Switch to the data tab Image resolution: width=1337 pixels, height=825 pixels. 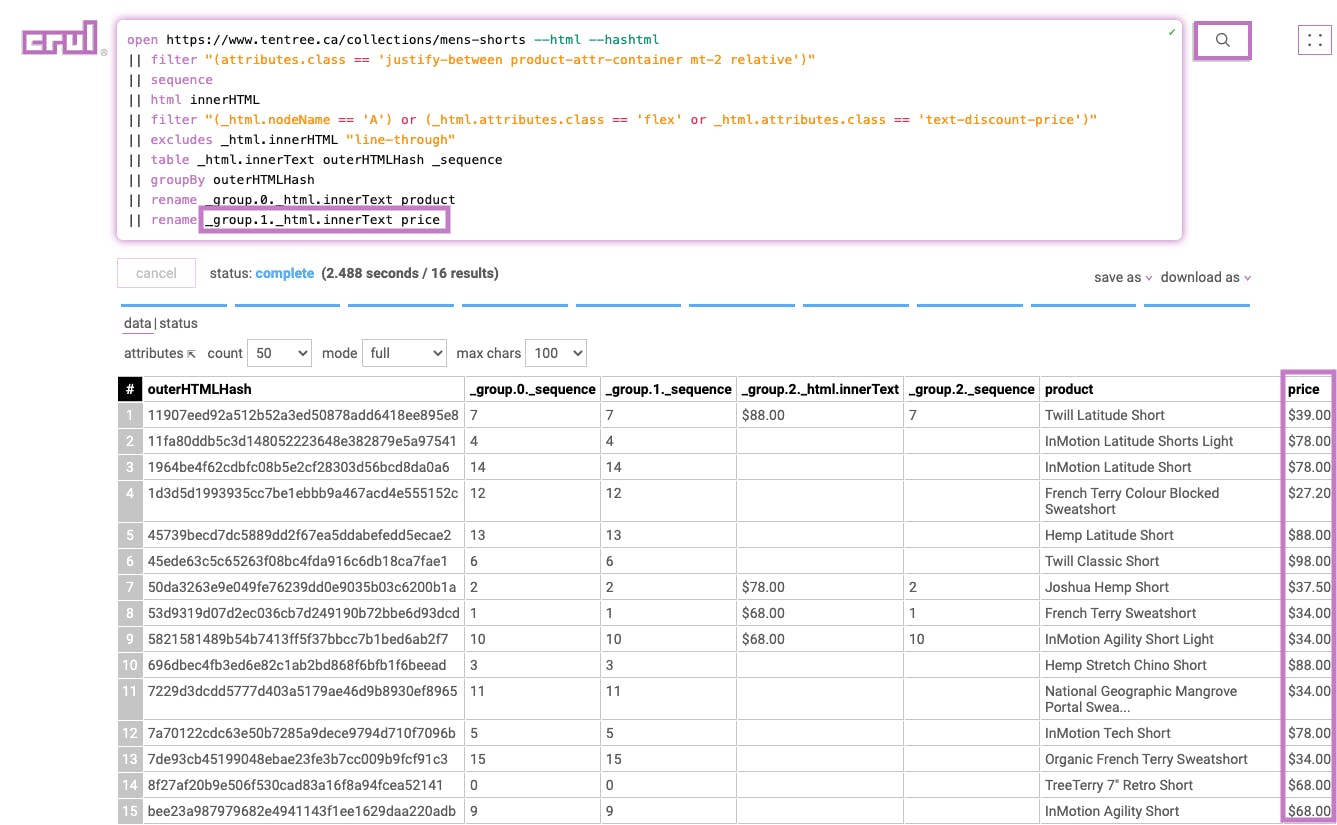(x=137, y=323)
